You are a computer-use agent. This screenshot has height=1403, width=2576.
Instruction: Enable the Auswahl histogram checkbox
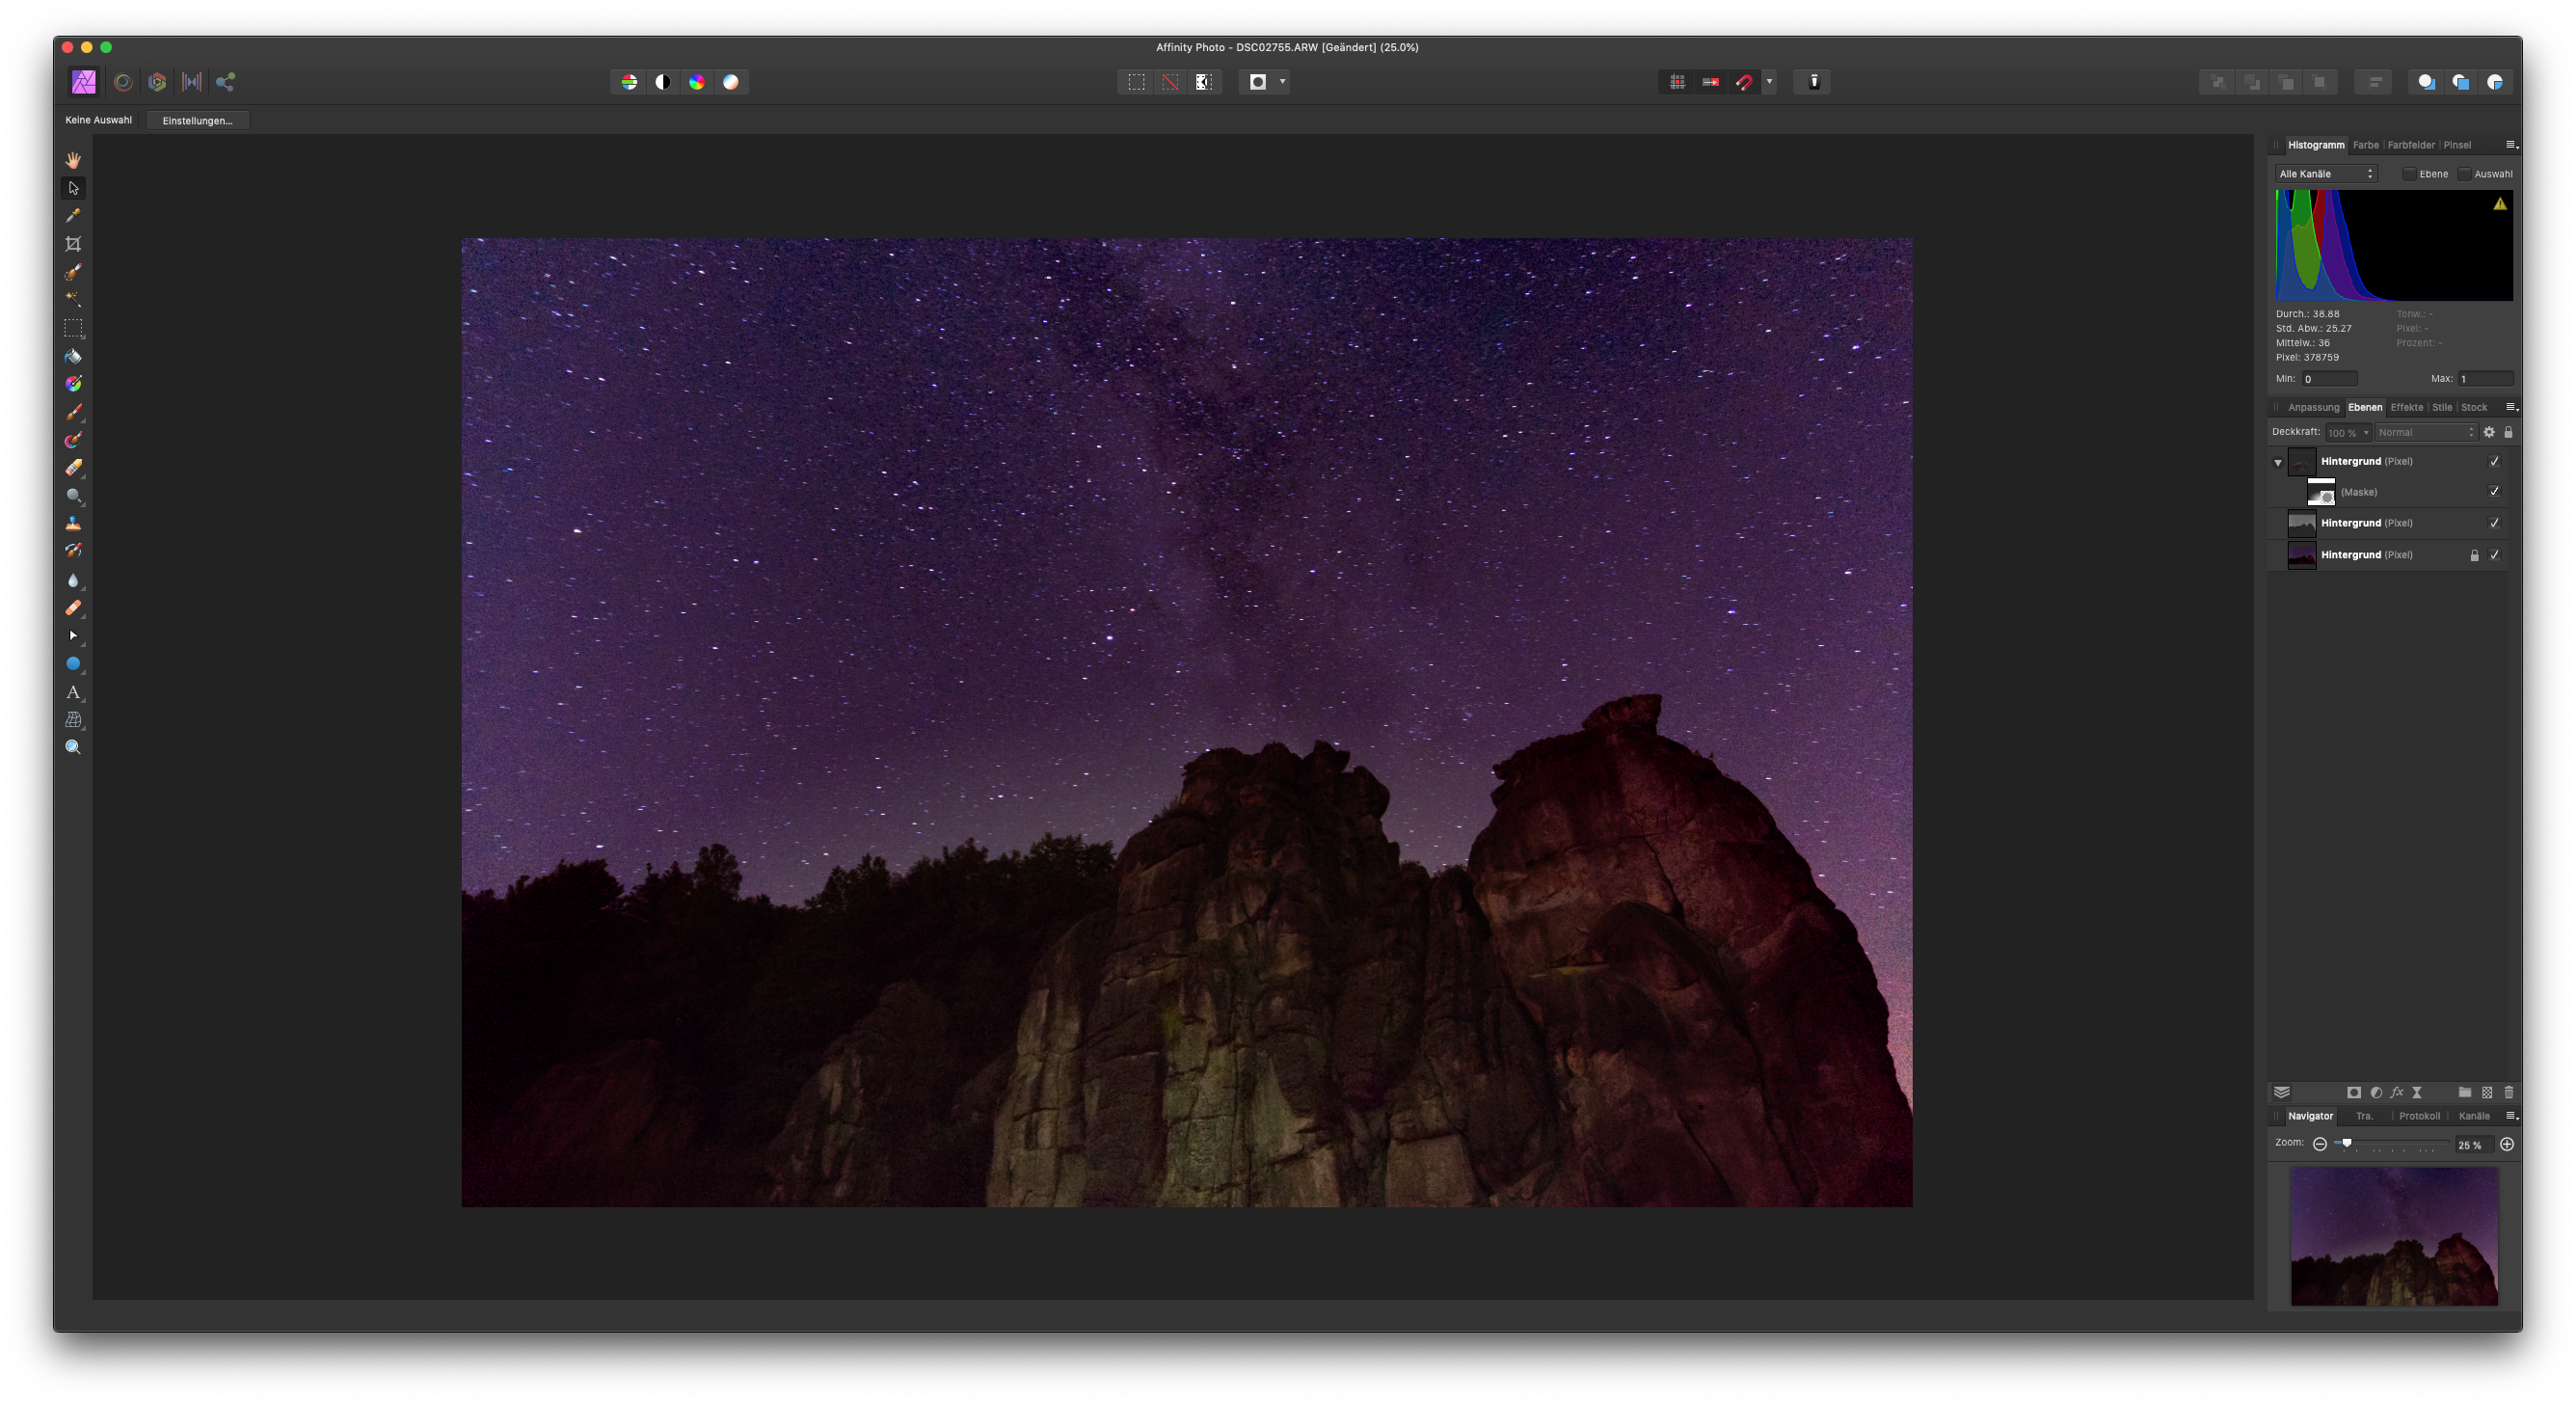click(2465, 174)
